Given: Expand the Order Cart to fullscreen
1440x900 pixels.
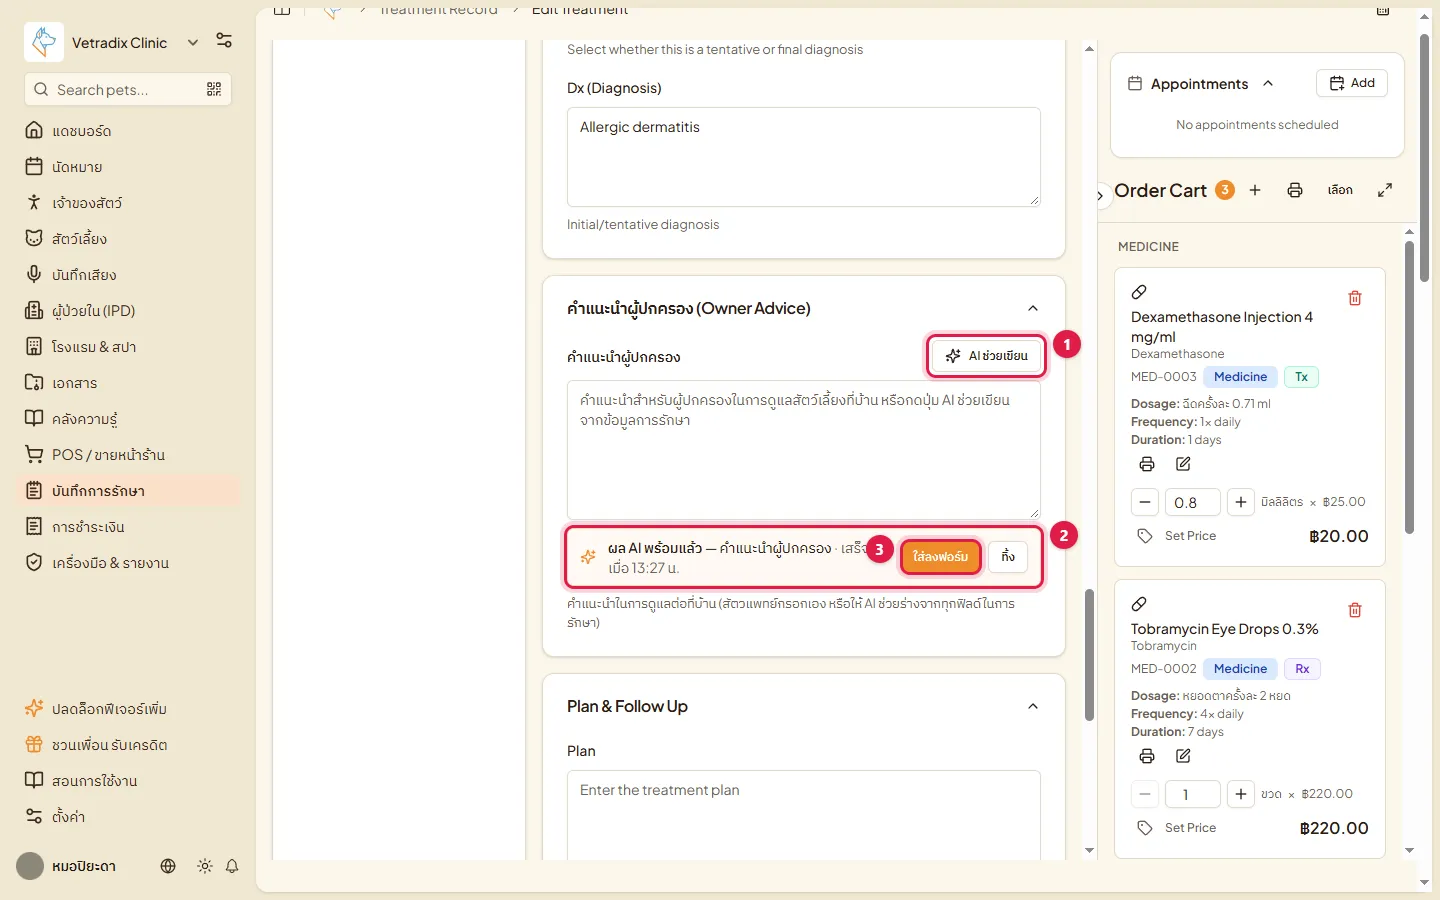Looking at the screenshot, I should tap(1385, 190).
